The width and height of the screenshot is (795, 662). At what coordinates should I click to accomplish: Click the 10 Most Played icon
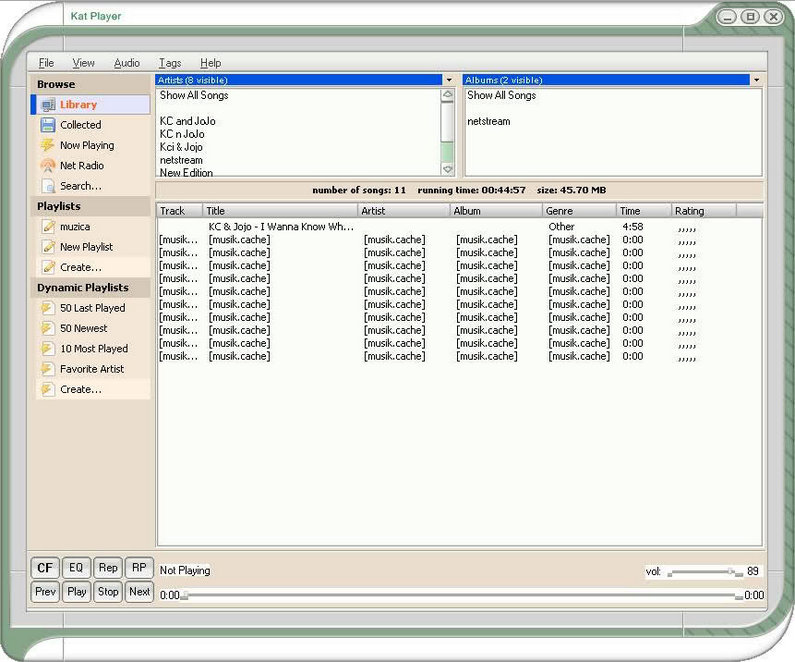pos(47,349)
